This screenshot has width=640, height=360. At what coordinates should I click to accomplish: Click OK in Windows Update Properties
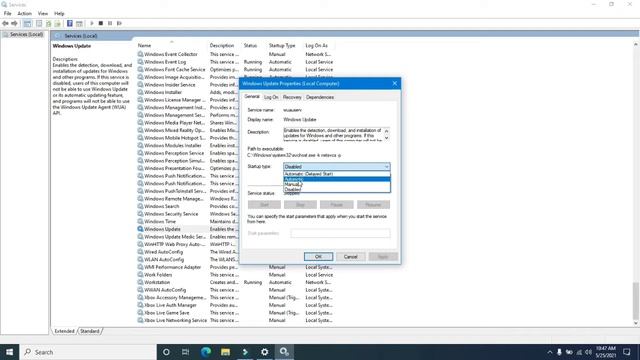click(318, 256)
